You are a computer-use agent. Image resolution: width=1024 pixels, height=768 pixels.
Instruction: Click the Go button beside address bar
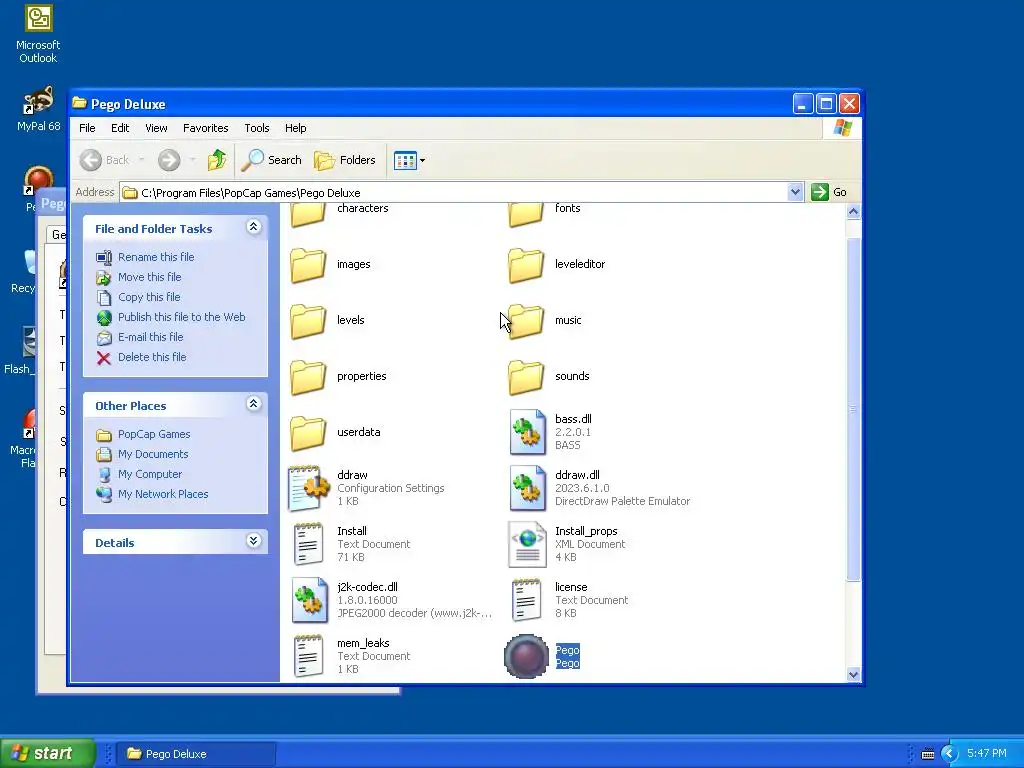pos(829,192)
